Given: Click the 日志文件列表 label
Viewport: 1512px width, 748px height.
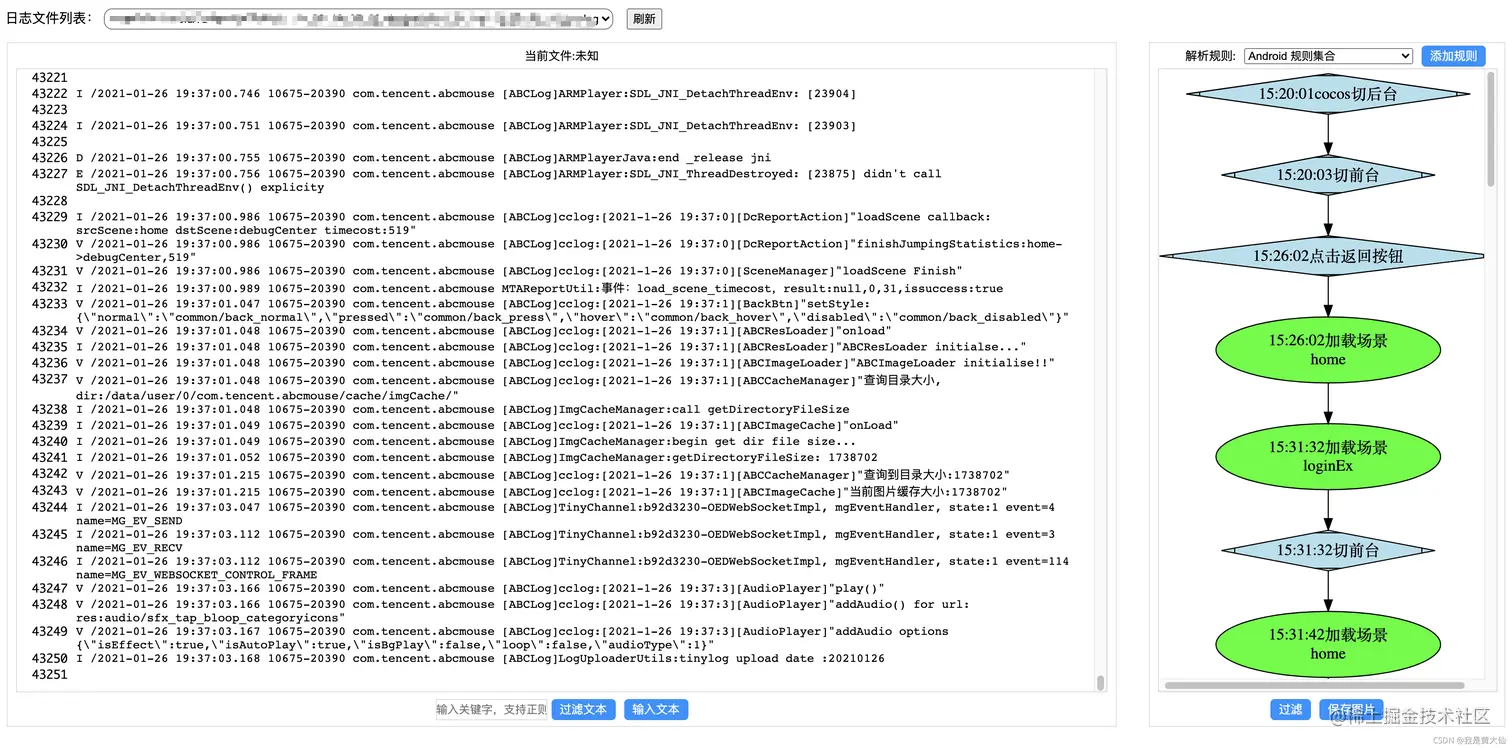Looking at the screenshot, I should [x=49, y=19].
